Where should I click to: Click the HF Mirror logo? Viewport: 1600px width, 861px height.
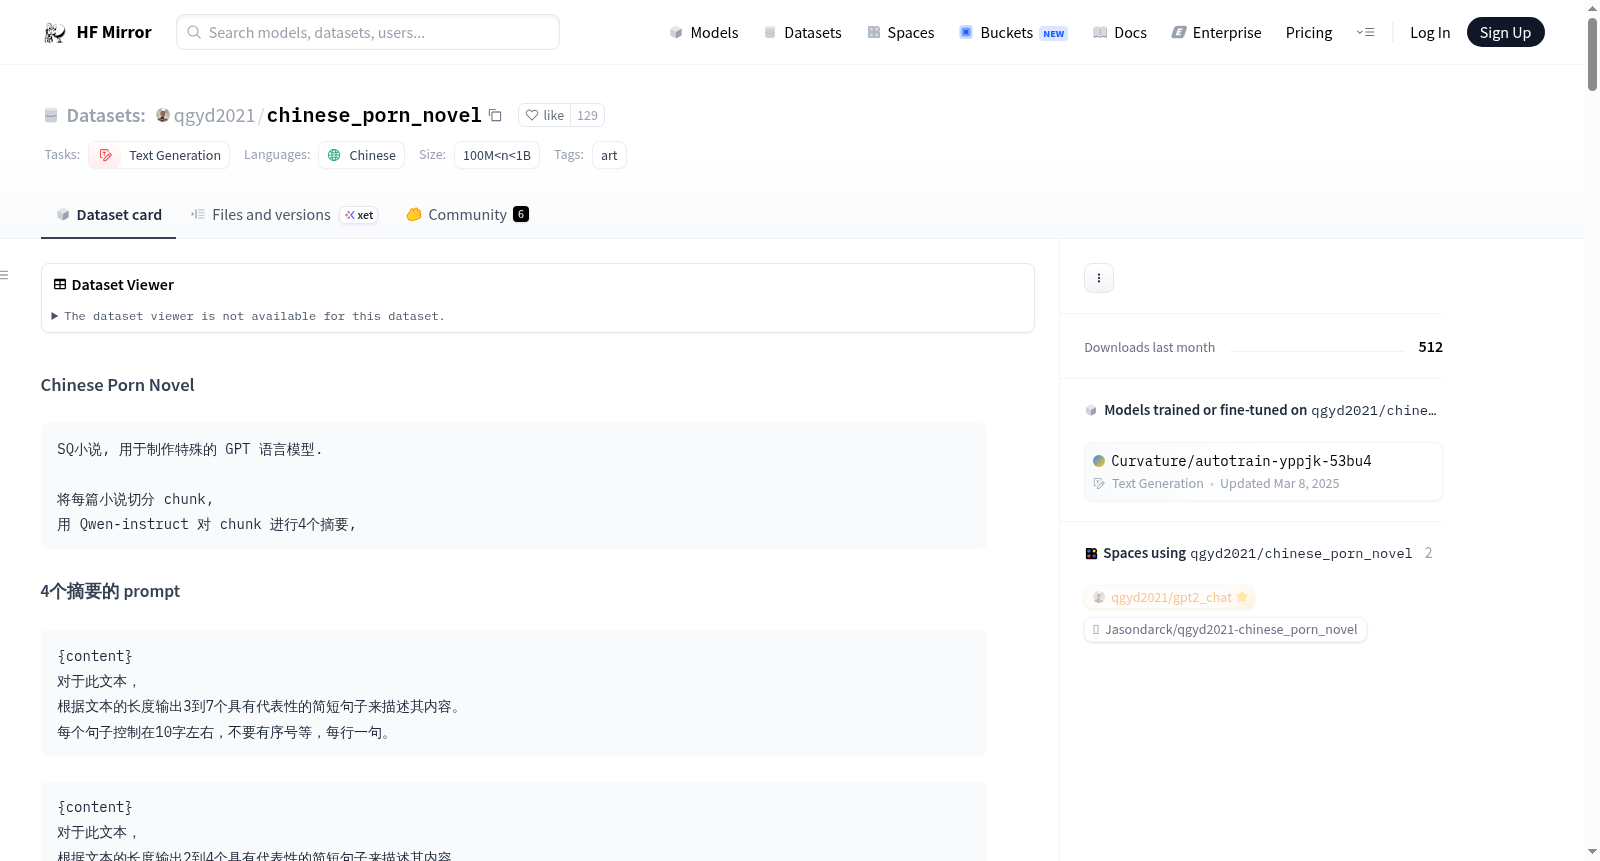[97, 32]
